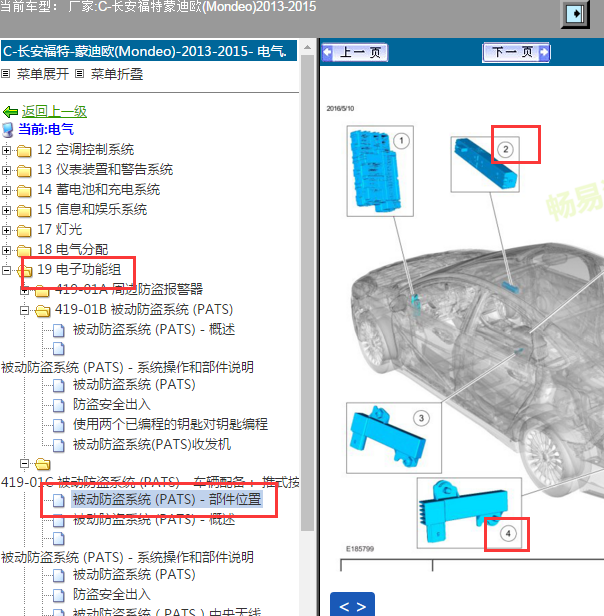Open first 被动防盗系统 (PATS) - 概述 document

coord(154,329)
